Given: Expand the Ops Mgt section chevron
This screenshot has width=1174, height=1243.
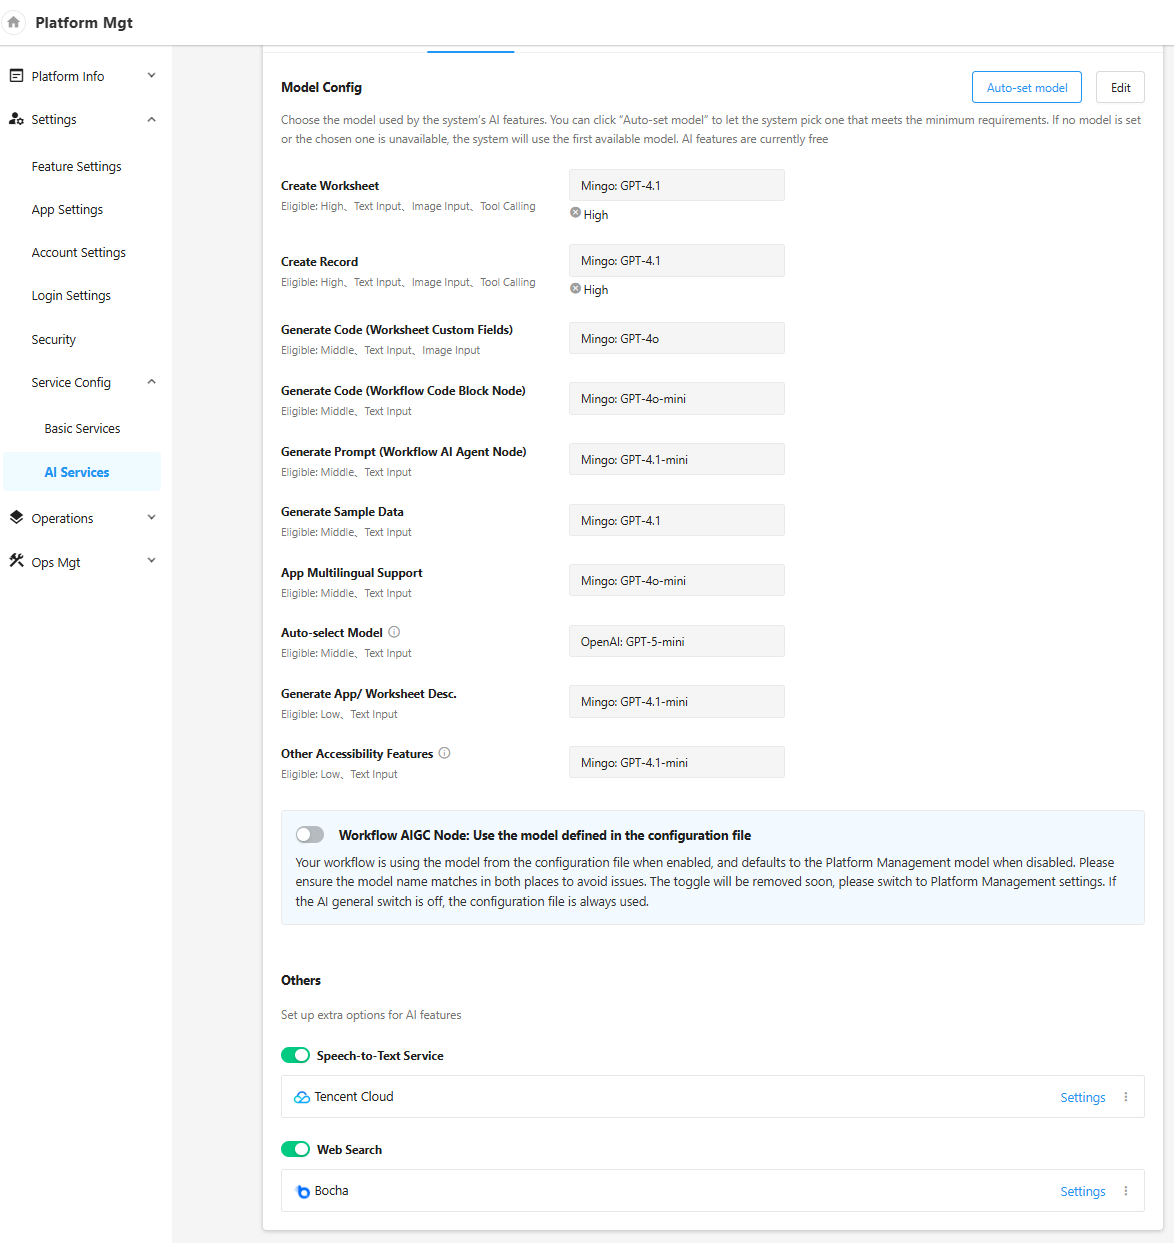Looking at the screenshot, I should tap(151, 561).
